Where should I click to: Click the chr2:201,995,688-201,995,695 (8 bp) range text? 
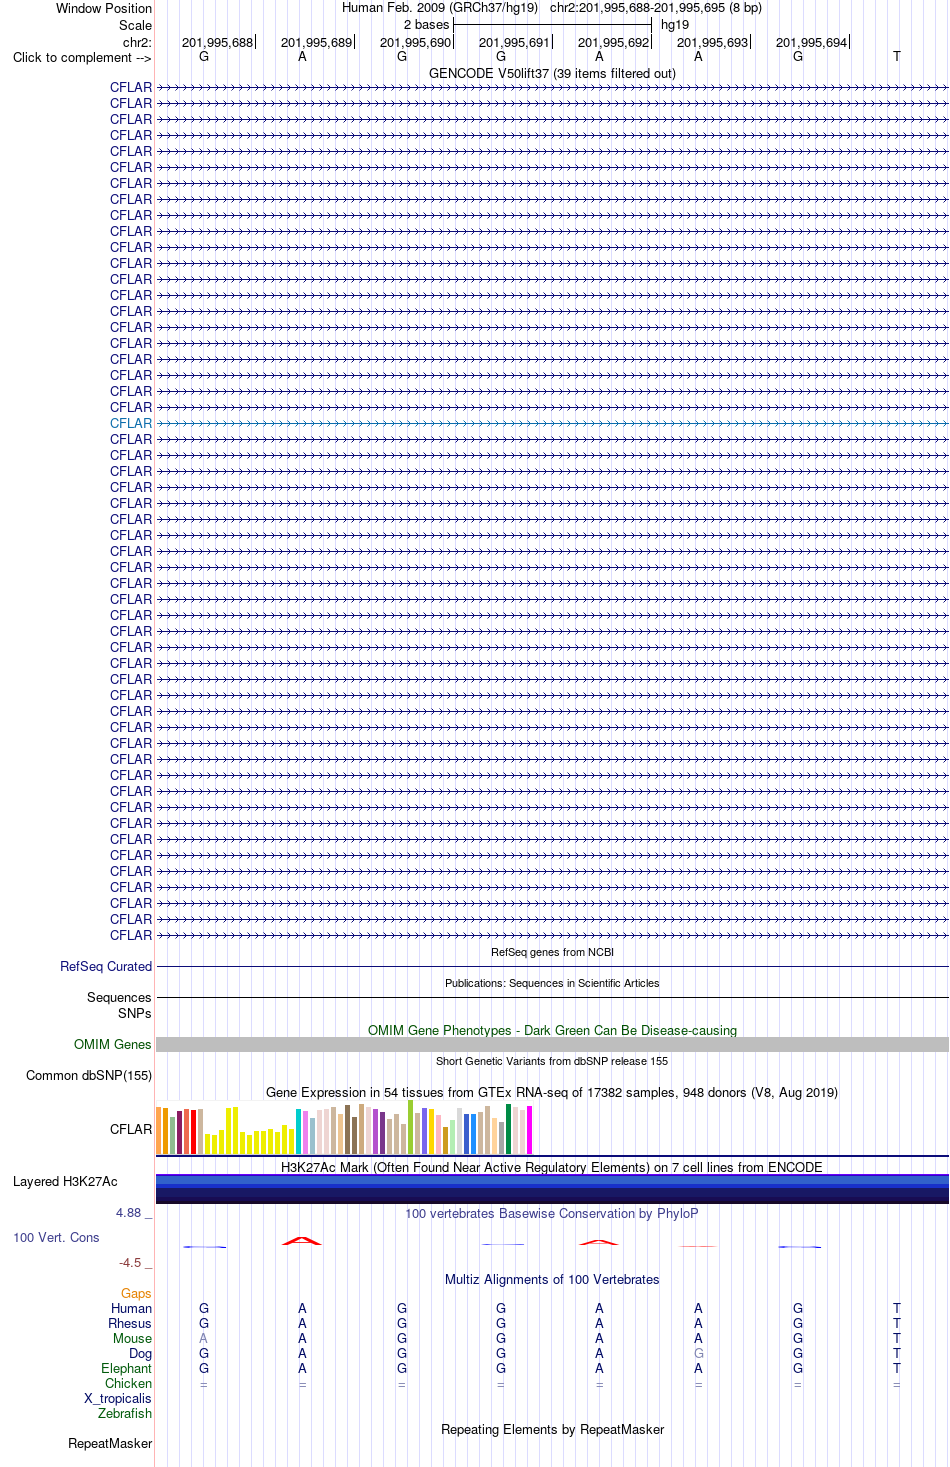pyautogui.click(x=656, y=7)
